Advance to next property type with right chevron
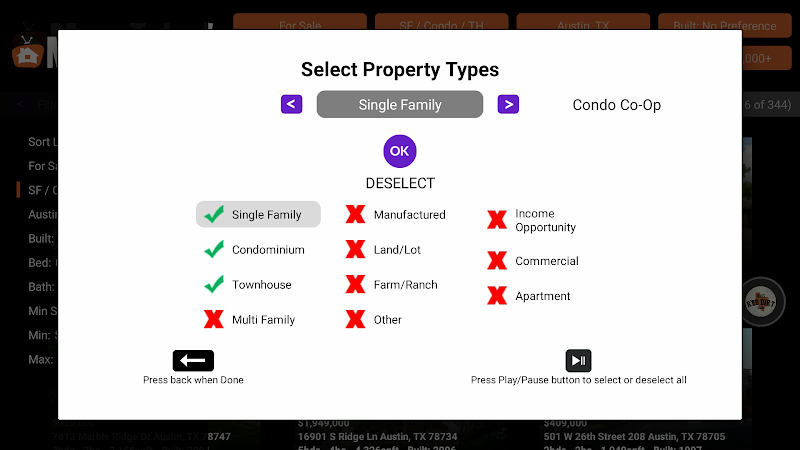Screen dimensions: 800x450 pos(508,104)
